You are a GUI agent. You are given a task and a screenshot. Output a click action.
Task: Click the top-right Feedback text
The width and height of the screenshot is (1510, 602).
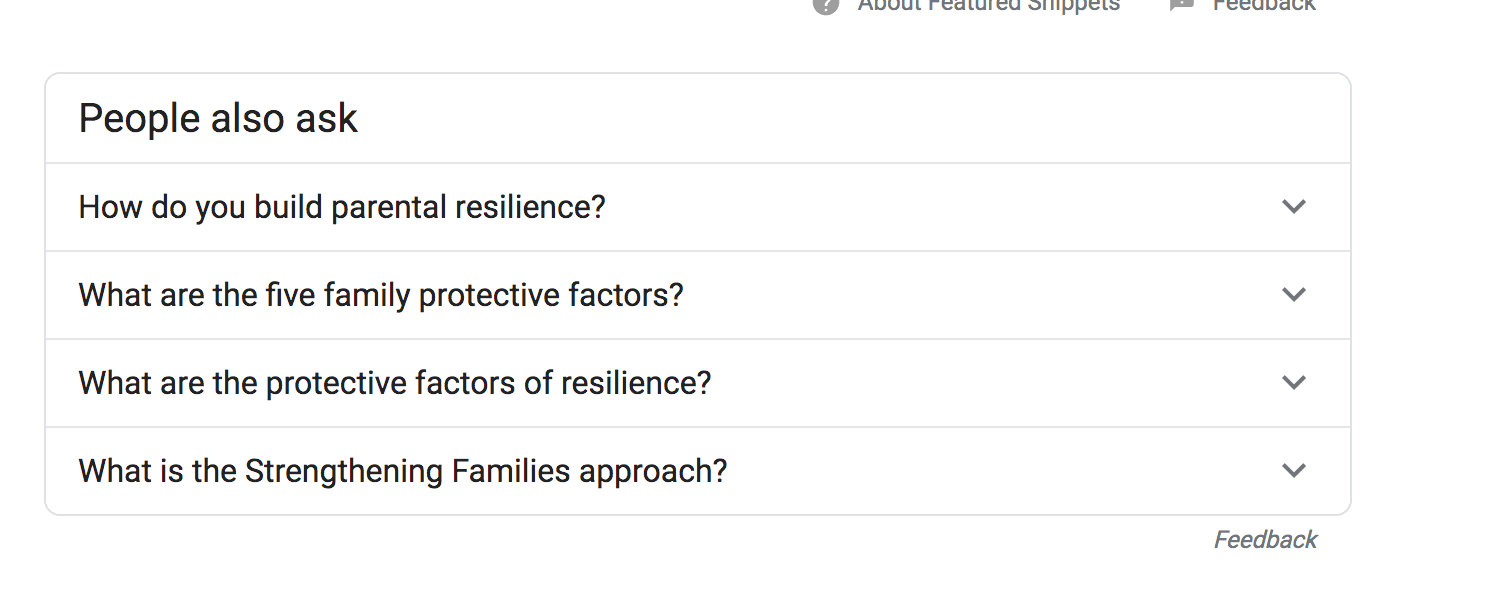tap(1264, 6)
